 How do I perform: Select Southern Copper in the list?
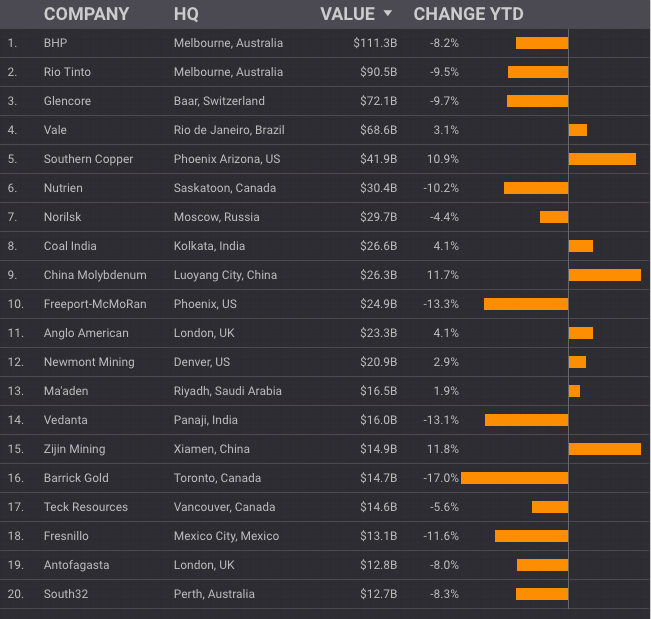pos(88,159)
